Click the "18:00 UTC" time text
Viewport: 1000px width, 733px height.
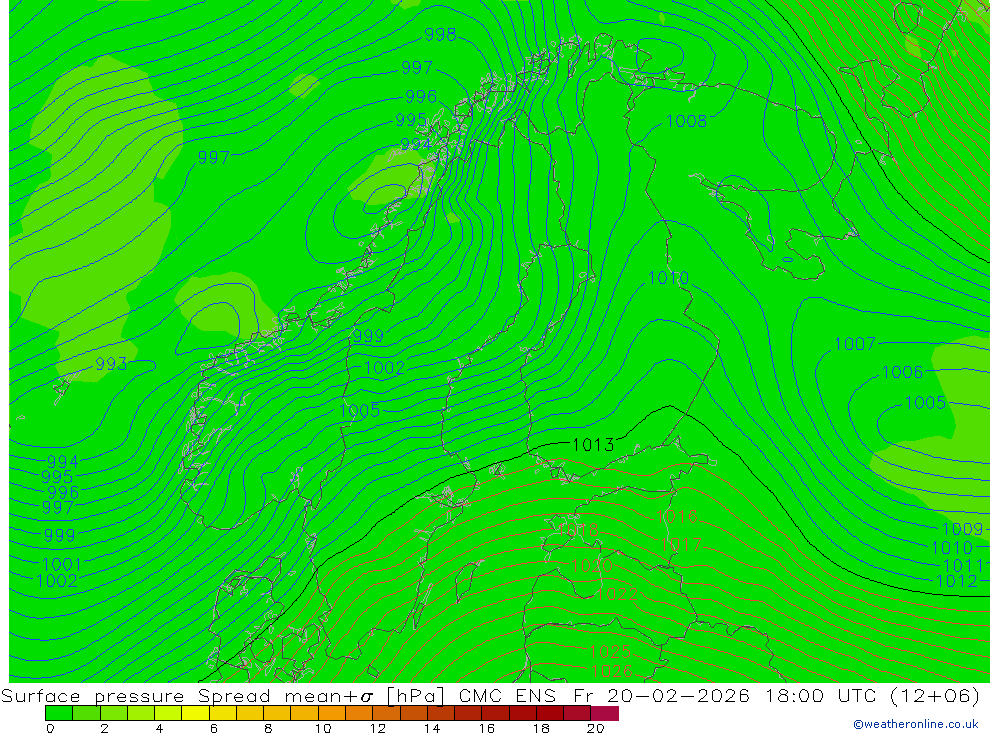(822, 696)
